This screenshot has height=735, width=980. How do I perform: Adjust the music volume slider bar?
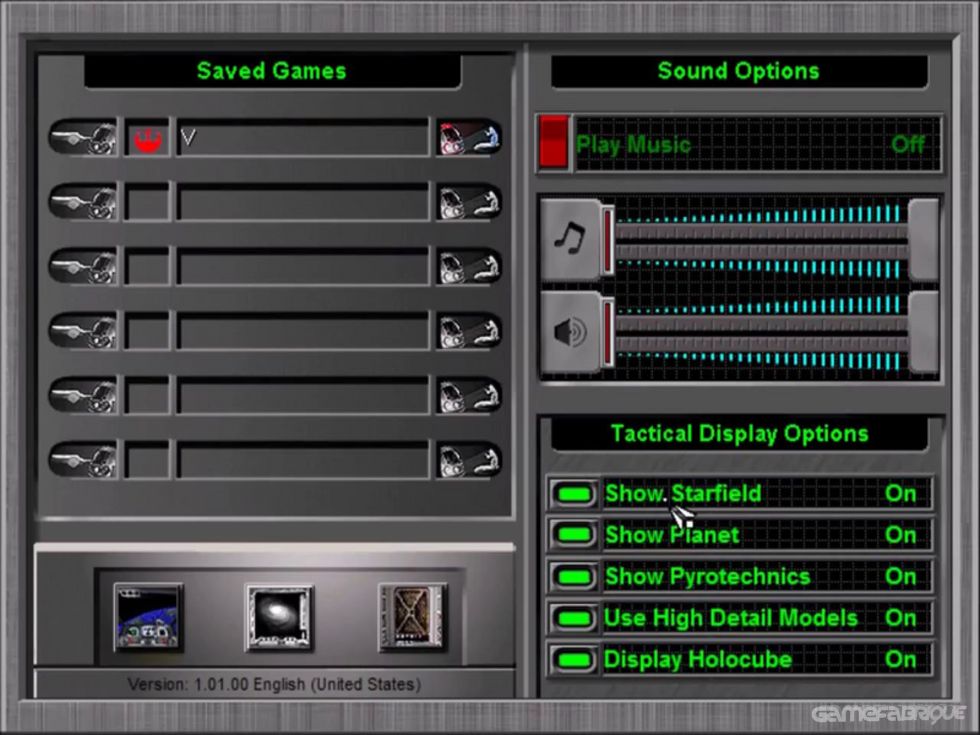click(x=761, y=241)
